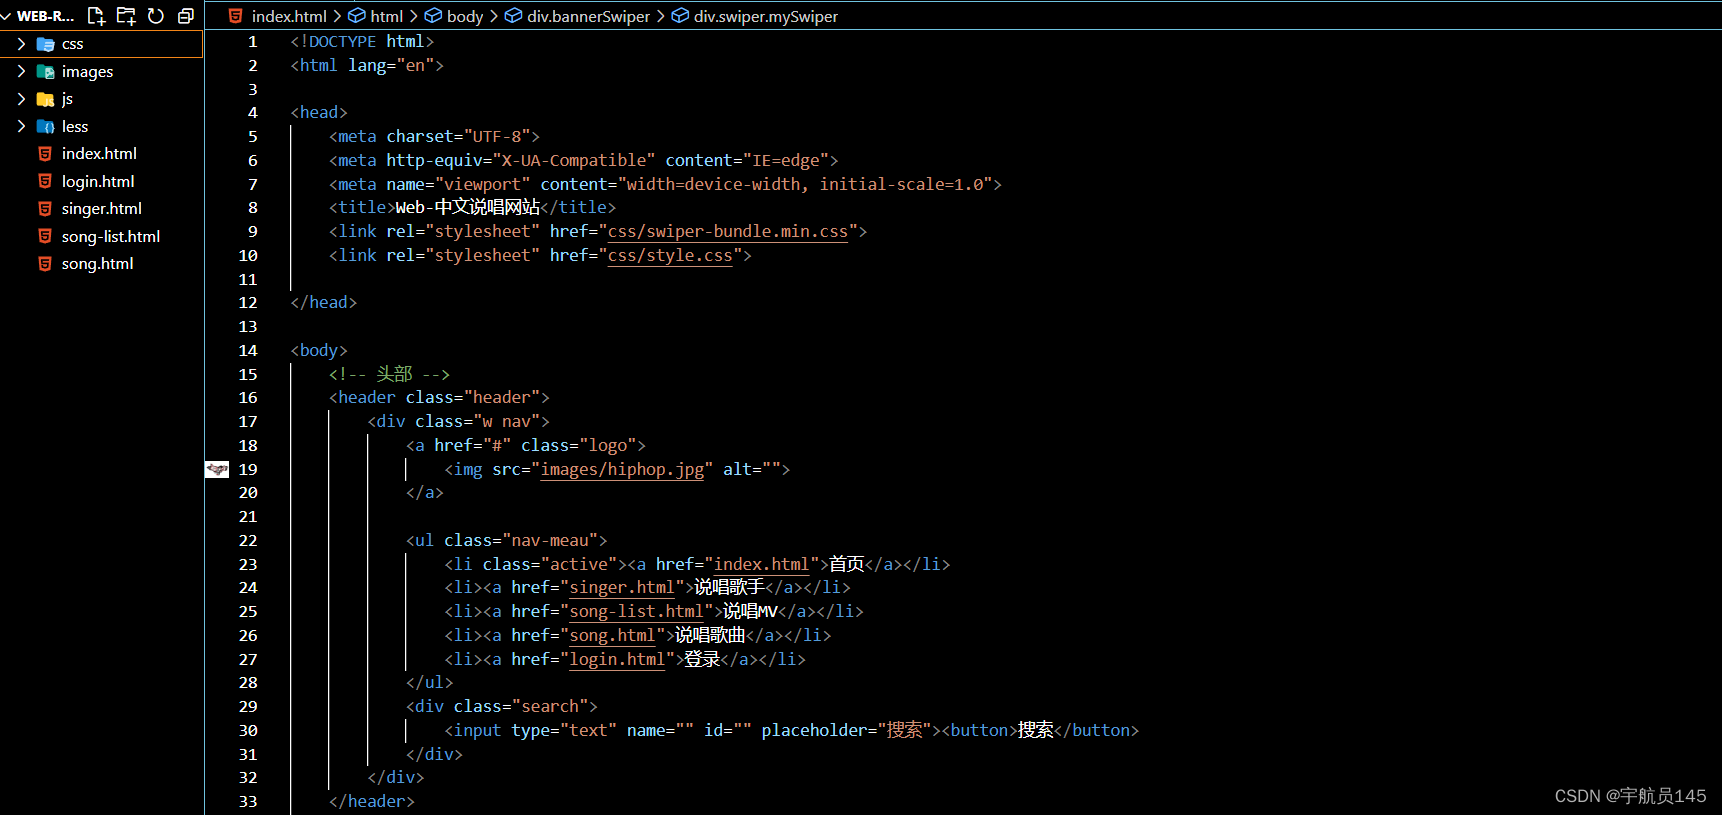1722x815 pixels.
Task: Select the css folder icon
Action: tap(45, 44)
